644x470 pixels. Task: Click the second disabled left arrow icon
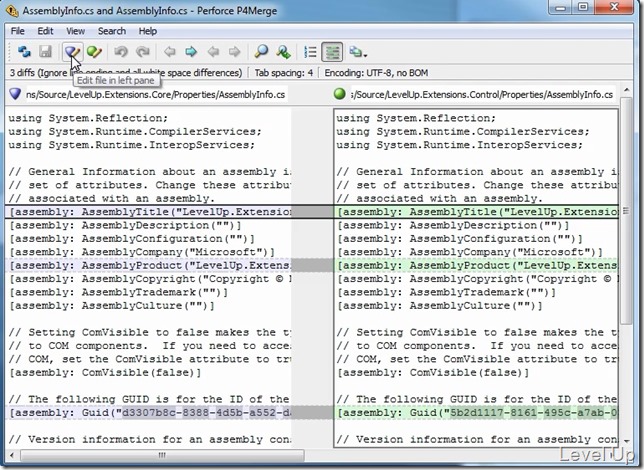click(x=213, y=52)
